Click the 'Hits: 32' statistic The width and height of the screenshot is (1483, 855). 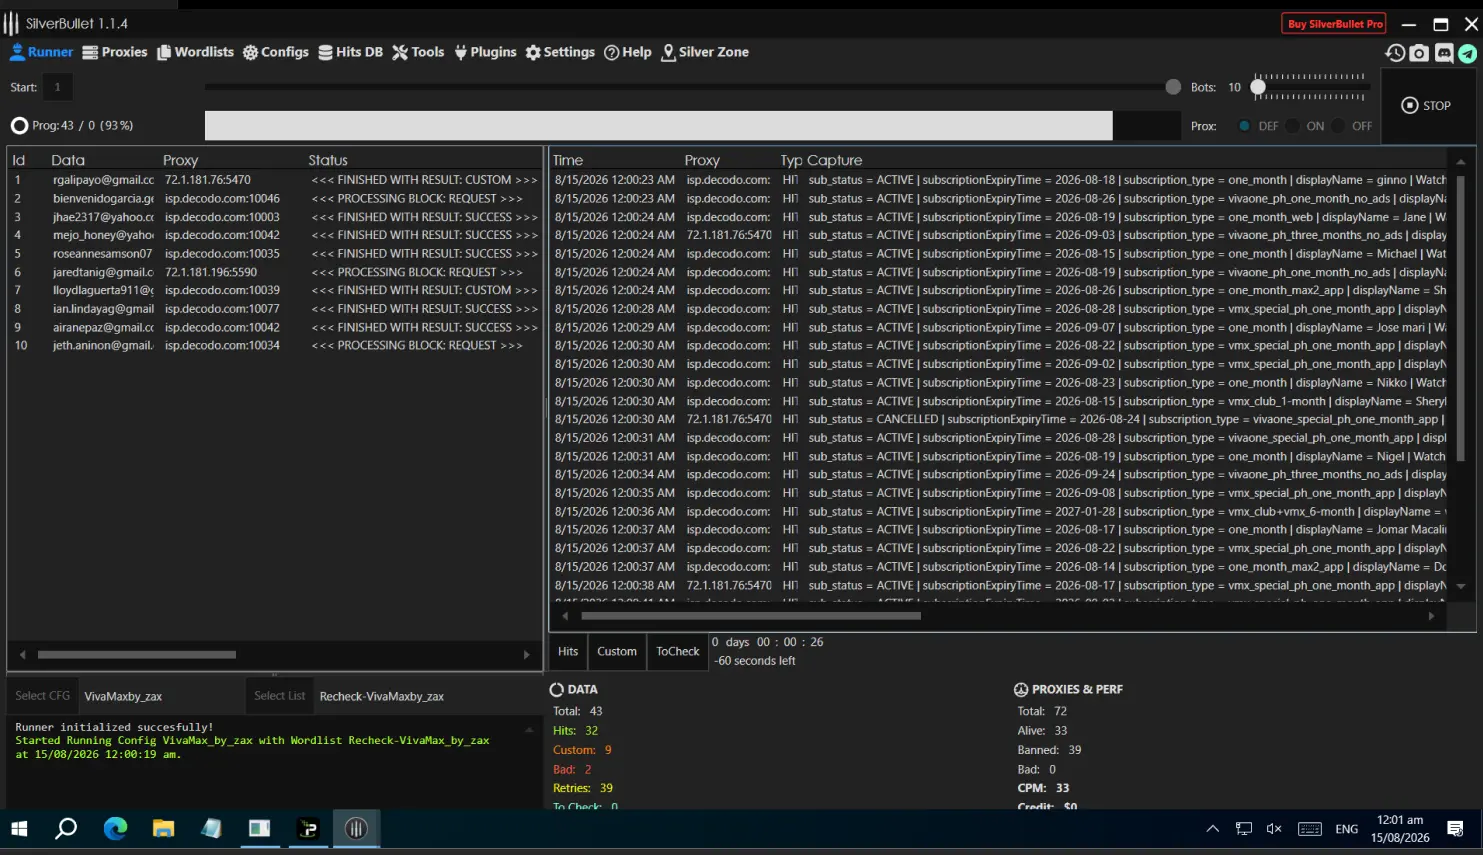575,731
